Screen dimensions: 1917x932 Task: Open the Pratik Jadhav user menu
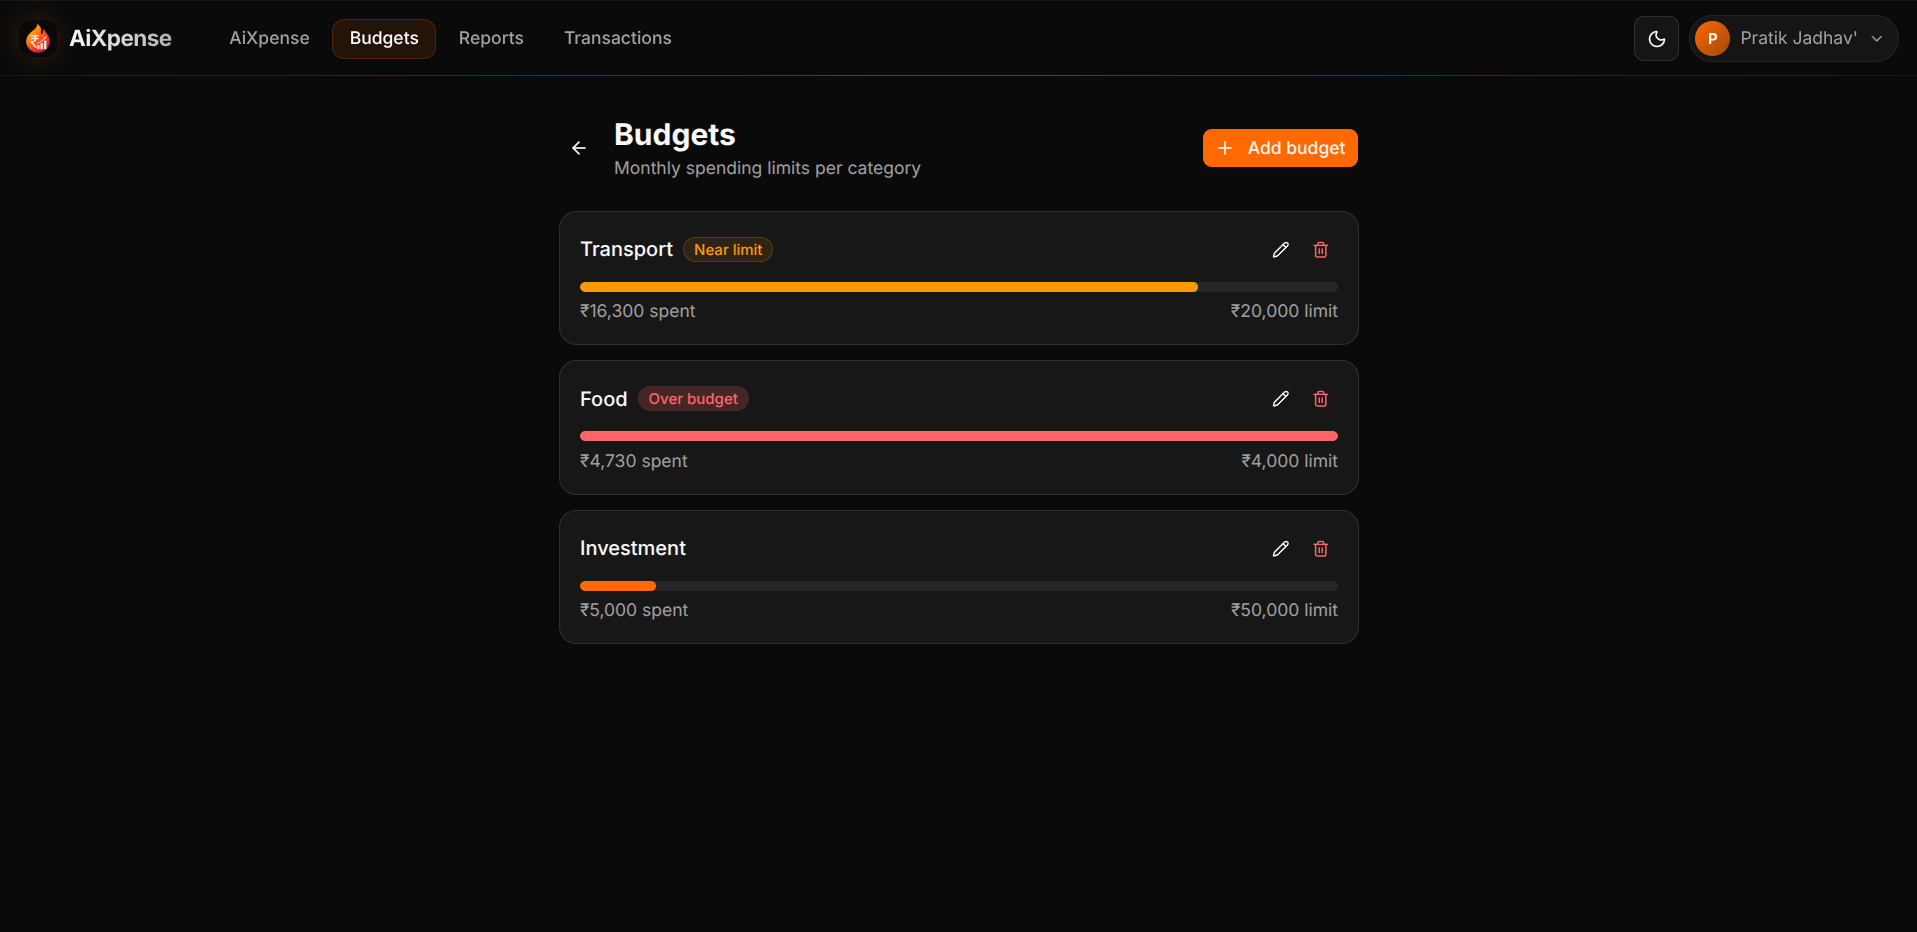tap(1797, 39)
